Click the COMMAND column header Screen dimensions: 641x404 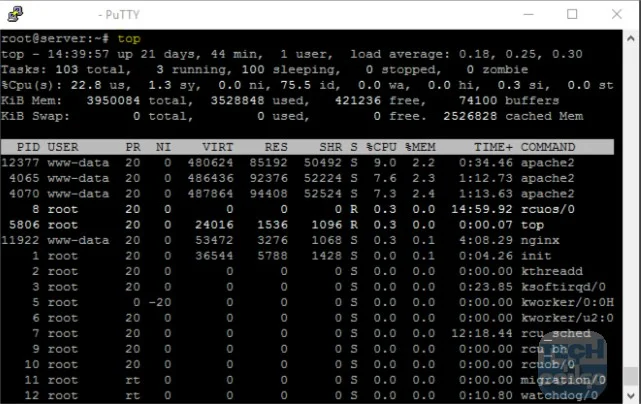pos(548,147)
